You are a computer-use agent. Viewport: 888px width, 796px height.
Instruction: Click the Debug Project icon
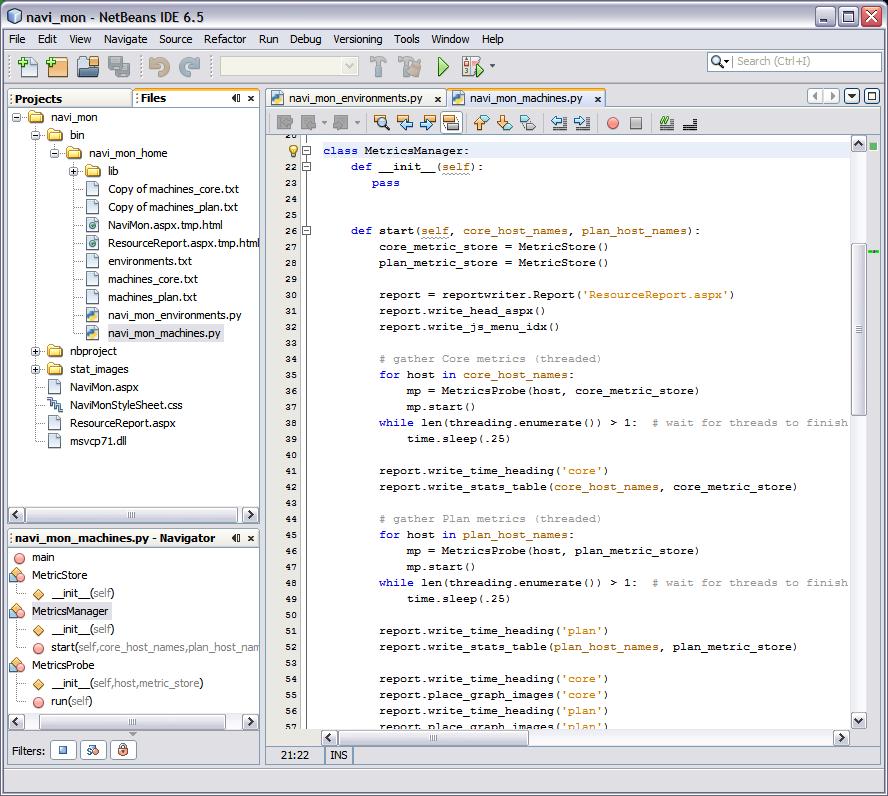tap(472, 67)
